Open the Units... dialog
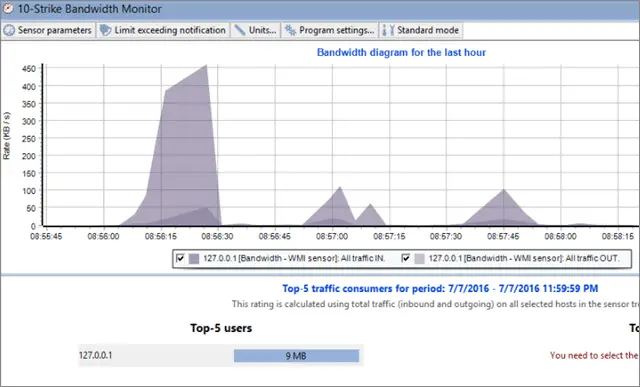 [x=256, y=30]
